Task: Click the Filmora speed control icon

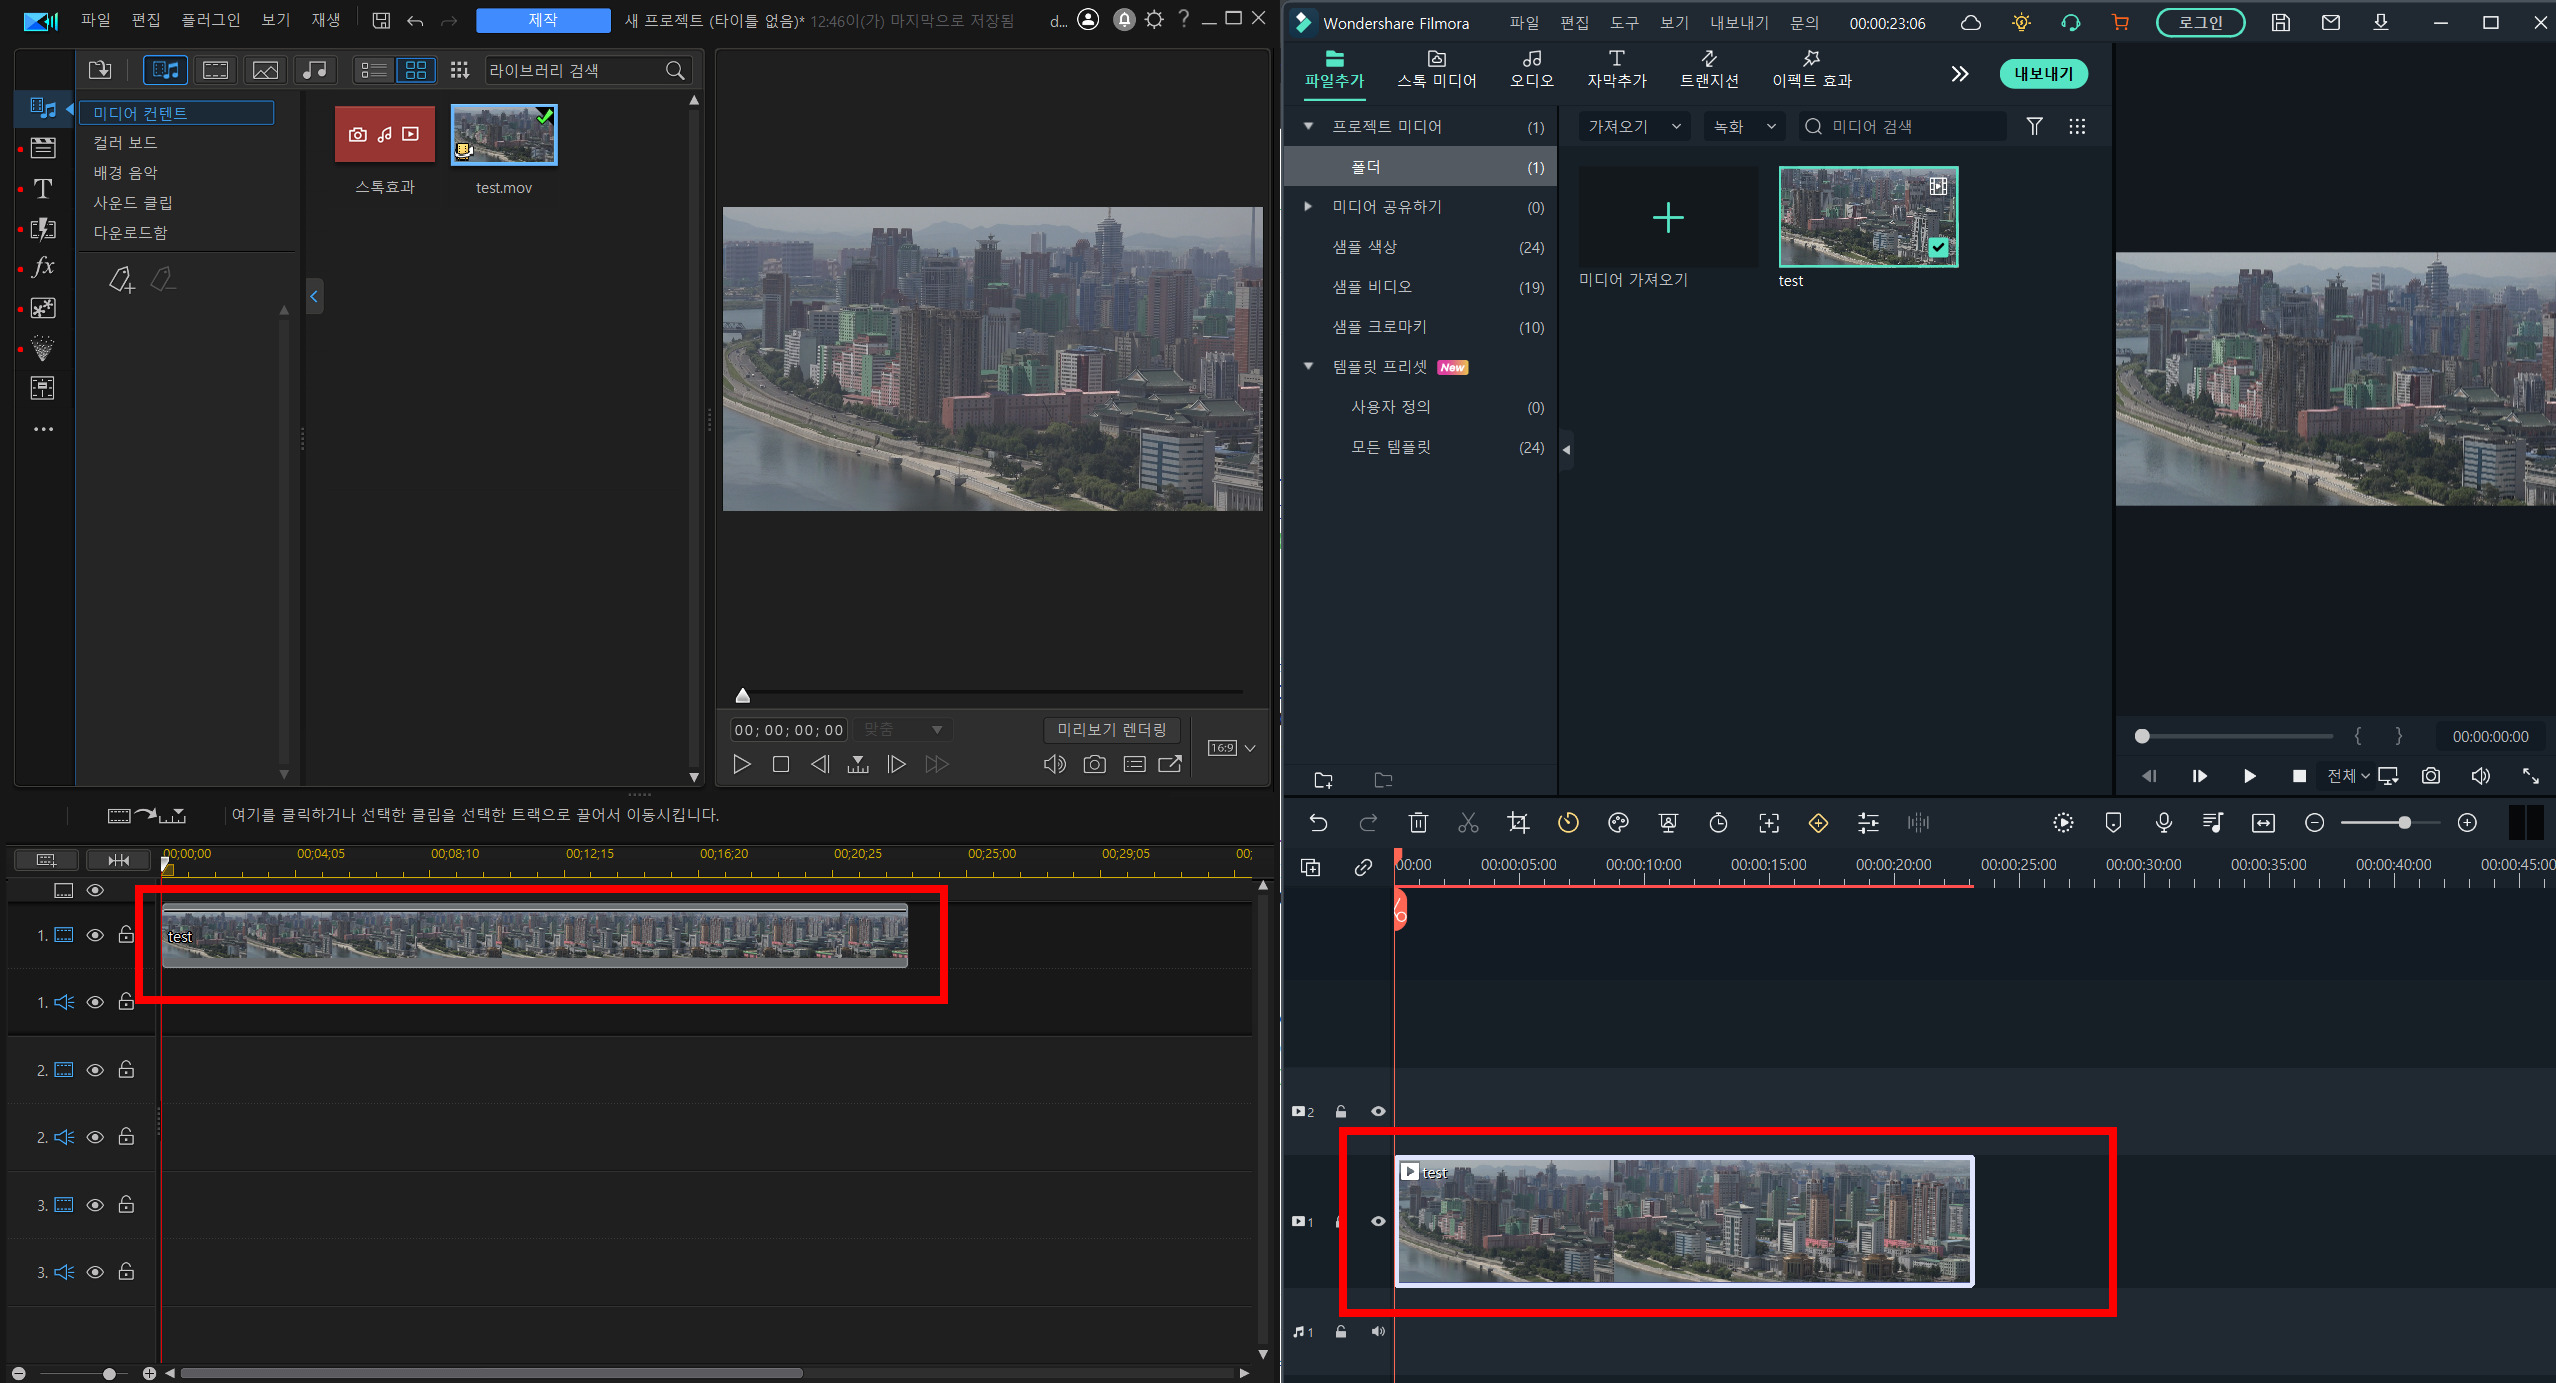Action: coord(1568,823)
